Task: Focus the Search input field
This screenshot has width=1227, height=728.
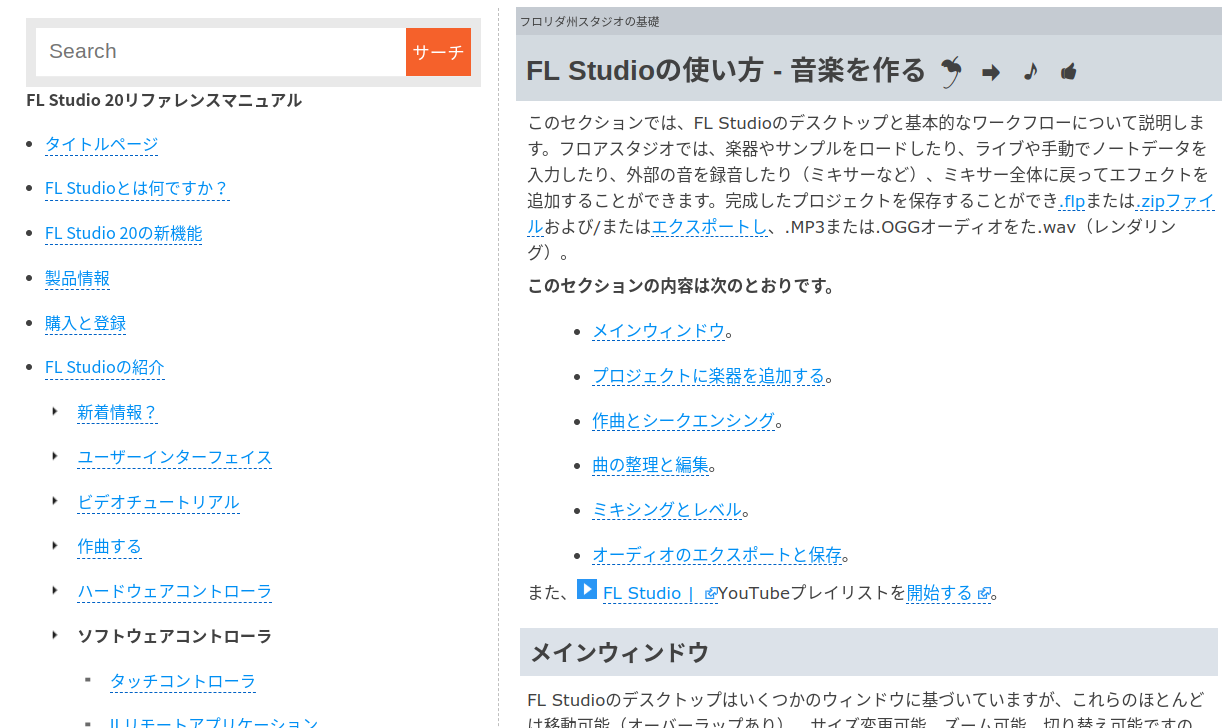Action: coord(221,52)
